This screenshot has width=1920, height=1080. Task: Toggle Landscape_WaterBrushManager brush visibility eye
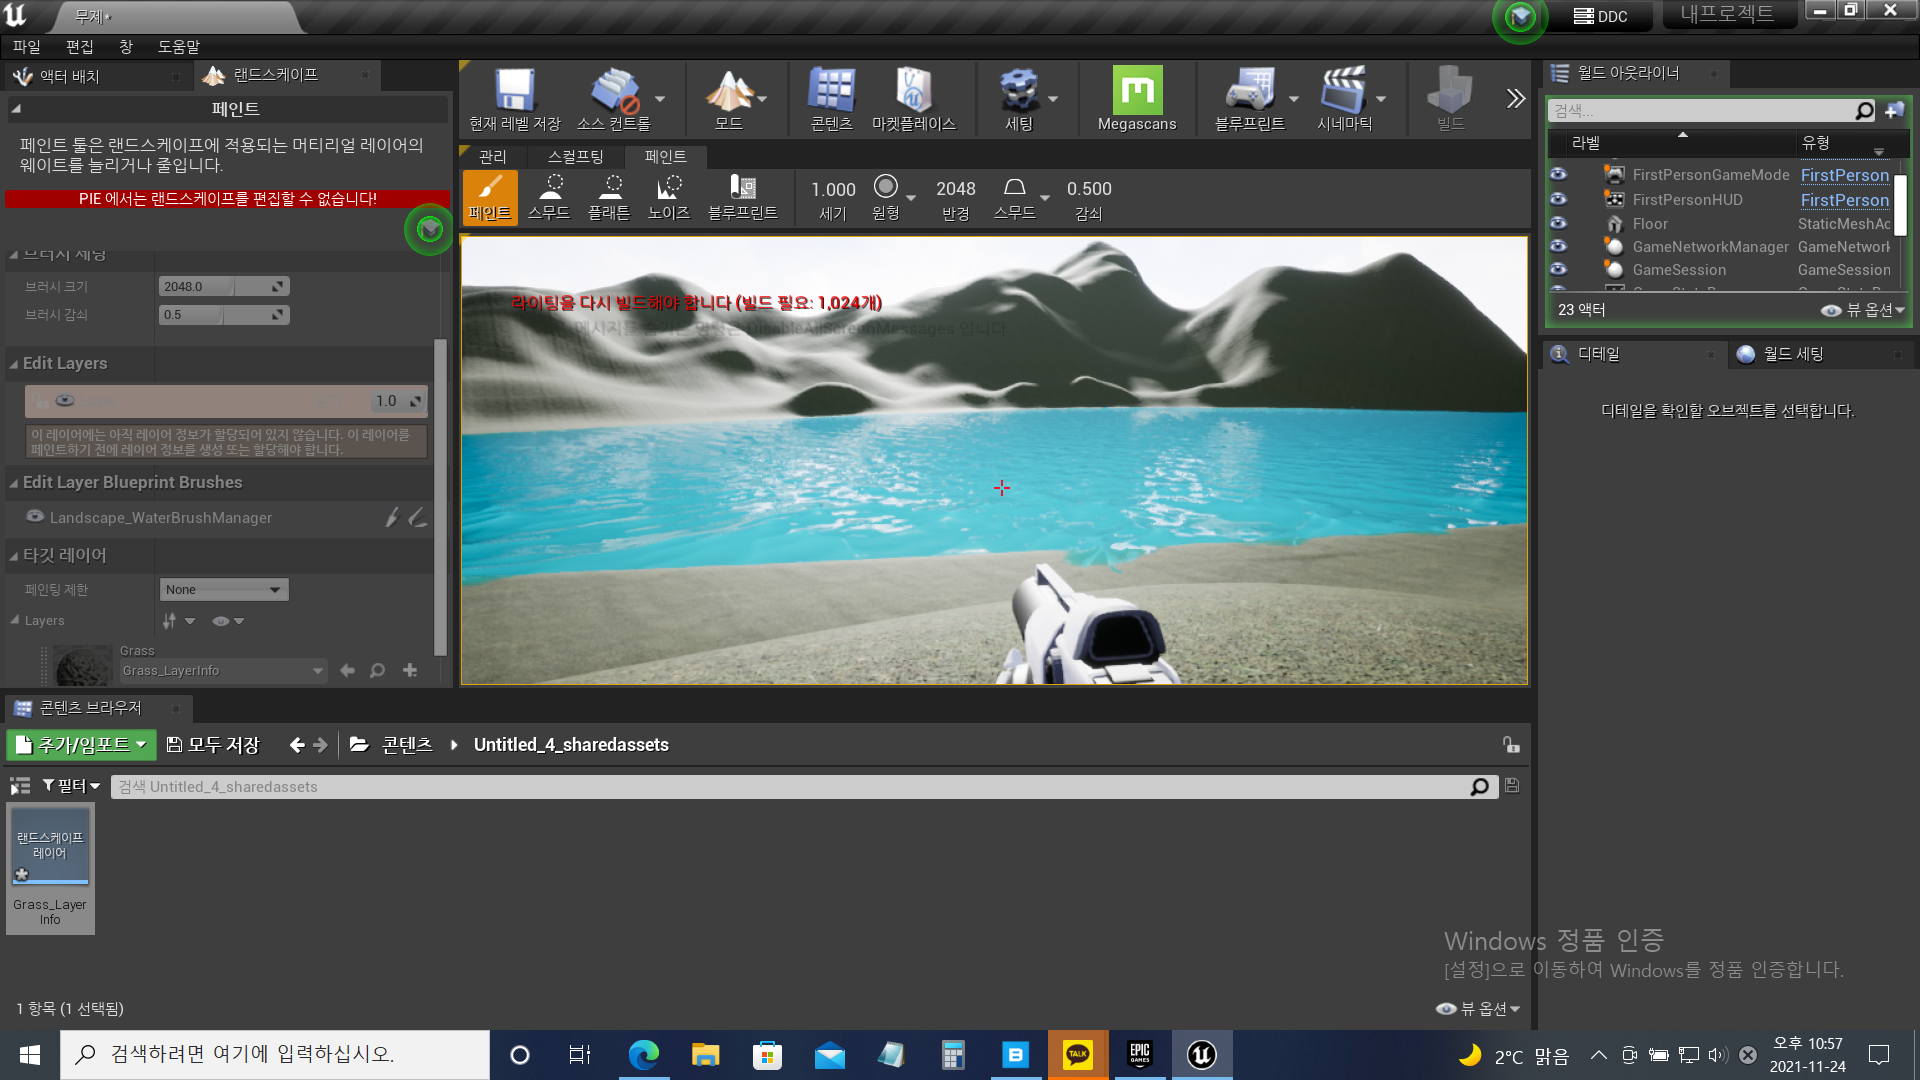click(35, 517)
